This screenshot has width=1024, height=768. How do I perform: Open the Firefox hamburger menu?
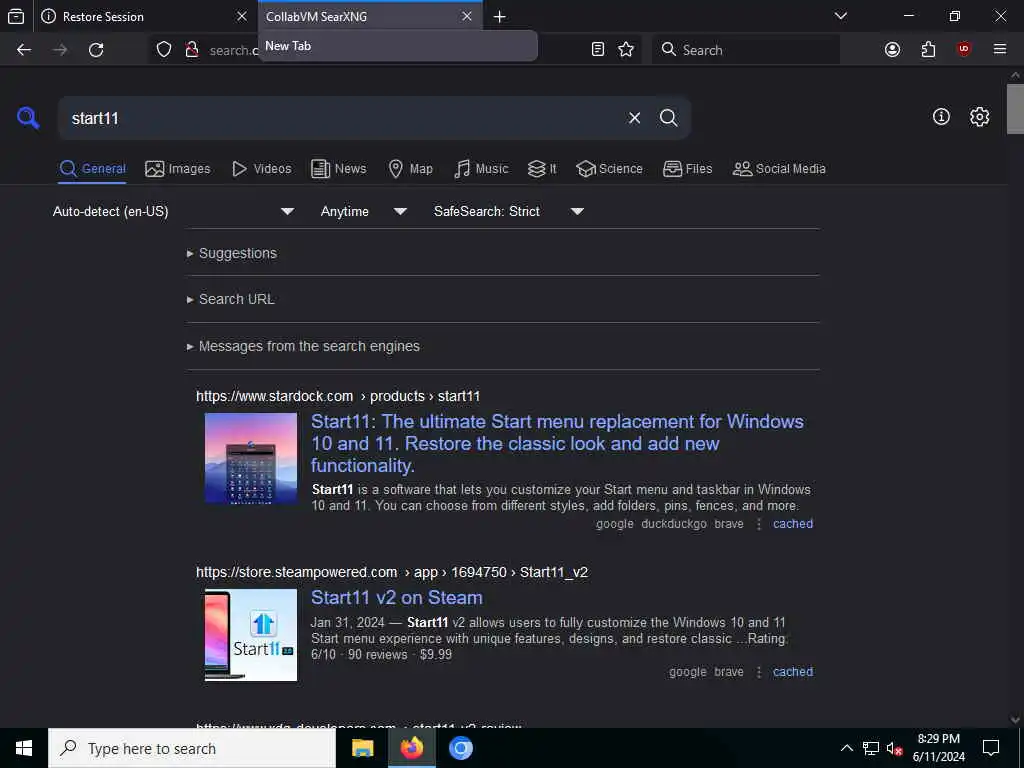(x=1000, y=49)
